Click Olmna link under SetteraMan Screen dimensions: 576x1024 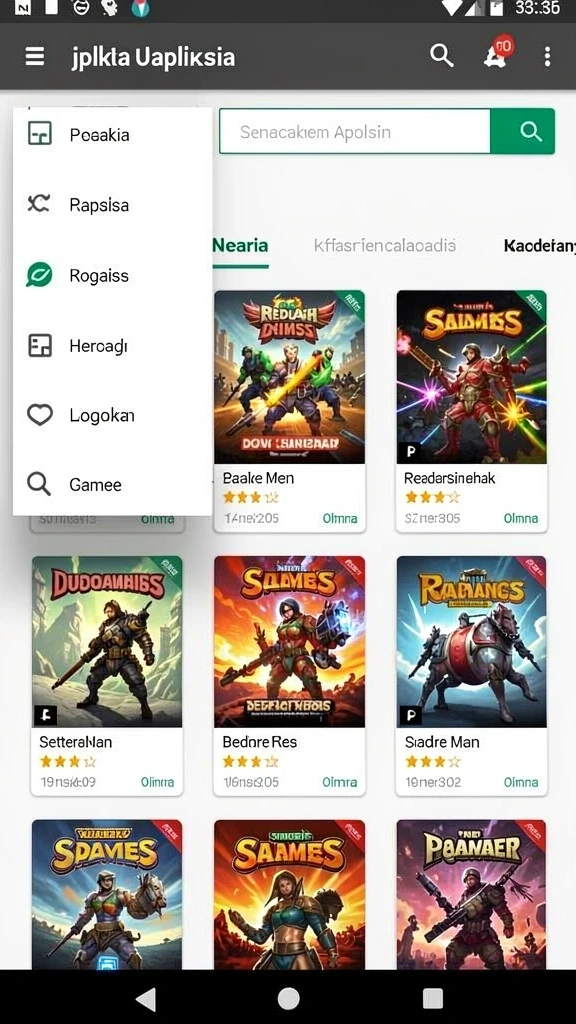click(x=157, y=782)
